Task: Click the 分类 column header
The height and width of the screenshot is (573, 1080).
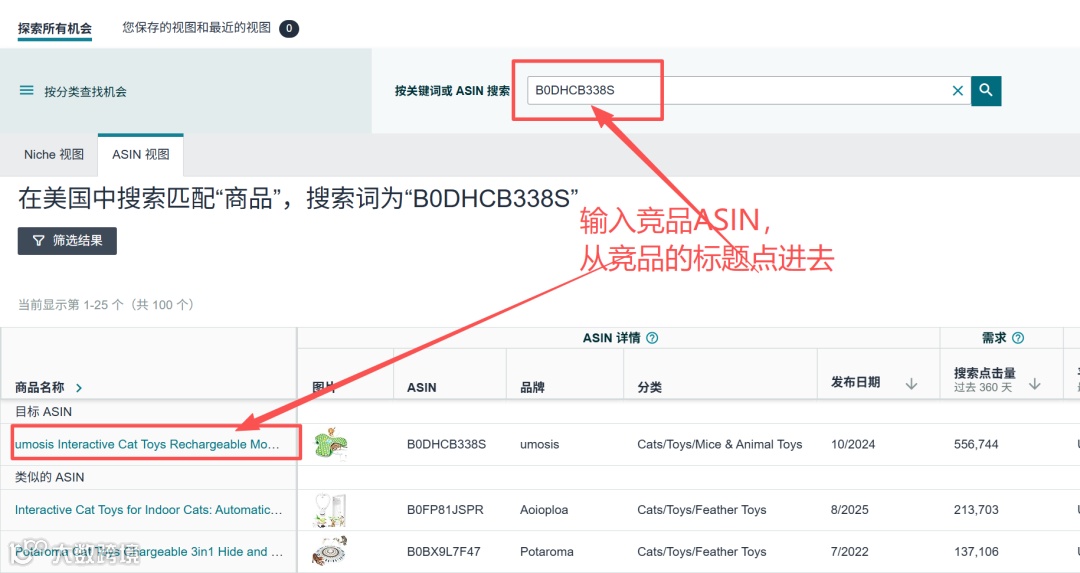Action: [x=650, y=388]
